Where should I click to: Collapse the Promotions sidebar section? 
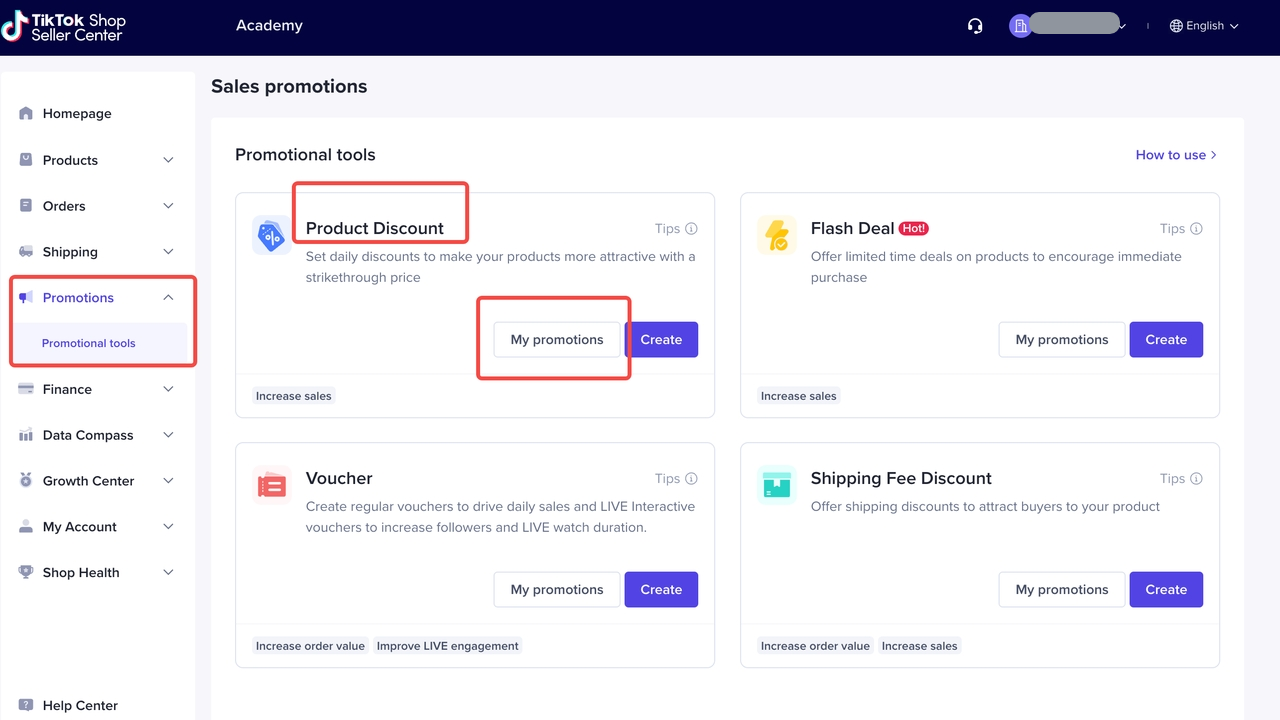[x=168, y=298]
